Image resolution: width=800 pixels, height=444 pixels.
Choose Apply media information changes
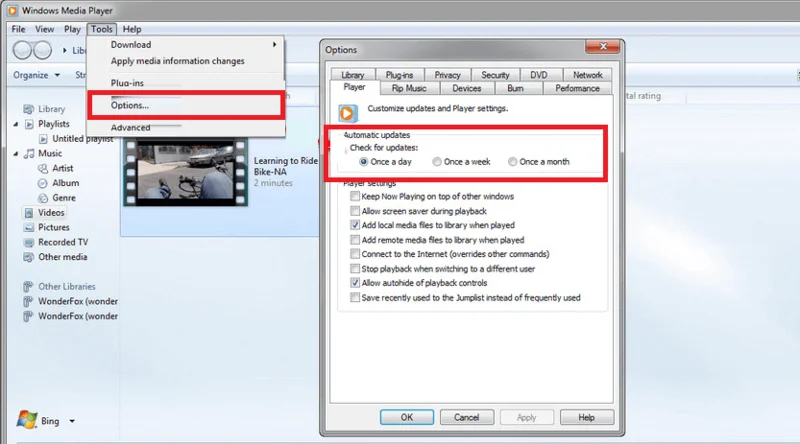coord(178,61)
